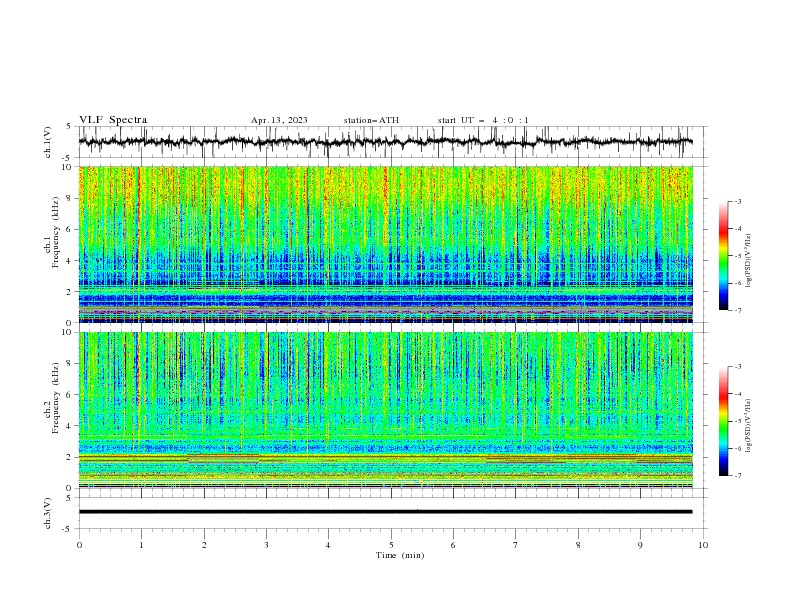
Task: Select the 'start UT = 4 :0 :1' label
Action: click(483, 120)
